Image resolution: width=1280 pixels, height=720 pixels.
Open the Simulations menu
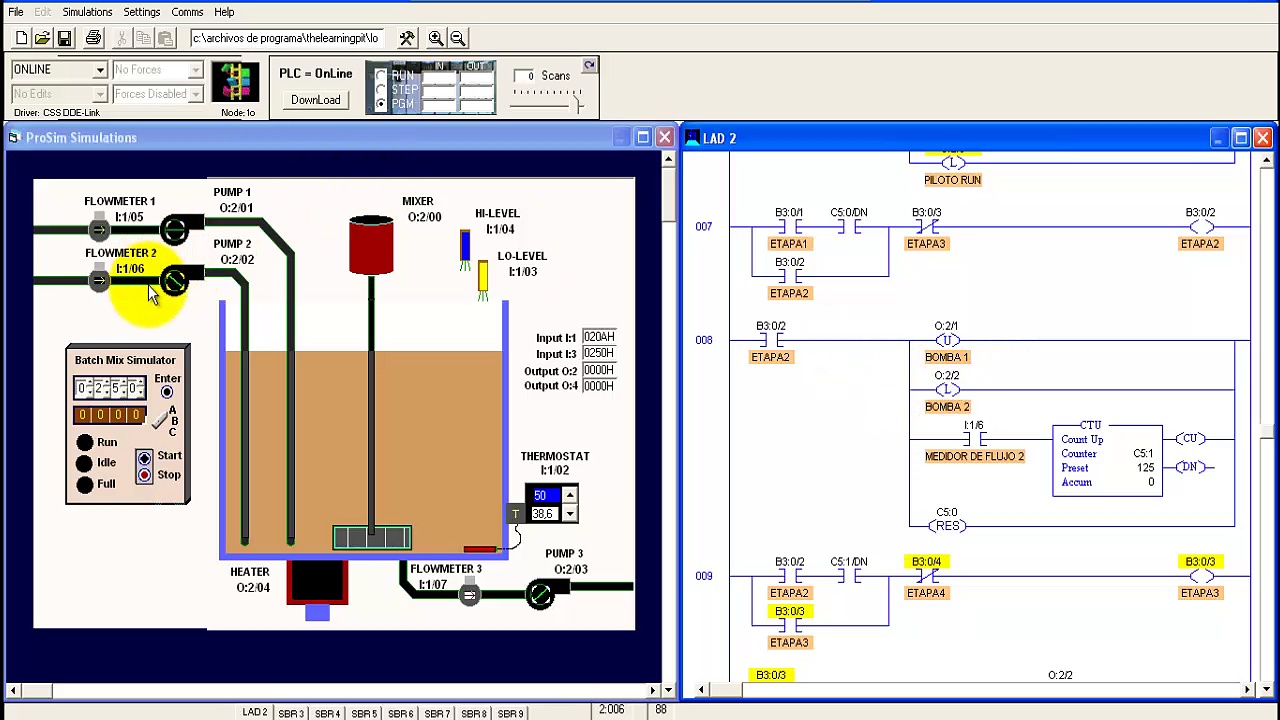(87, 12)
